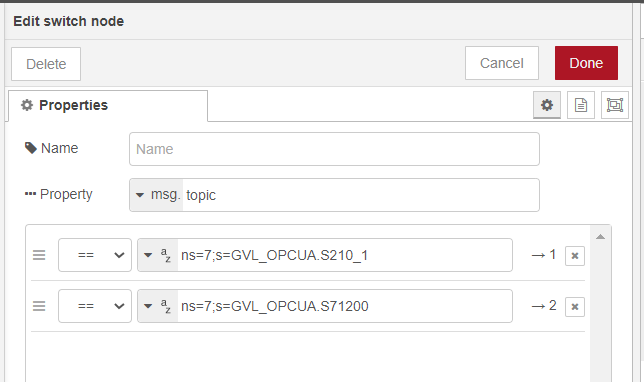This screenshot has height=382, width=644.
Task: Grab the reorder handle of rule two
Action: coord(39,306)
